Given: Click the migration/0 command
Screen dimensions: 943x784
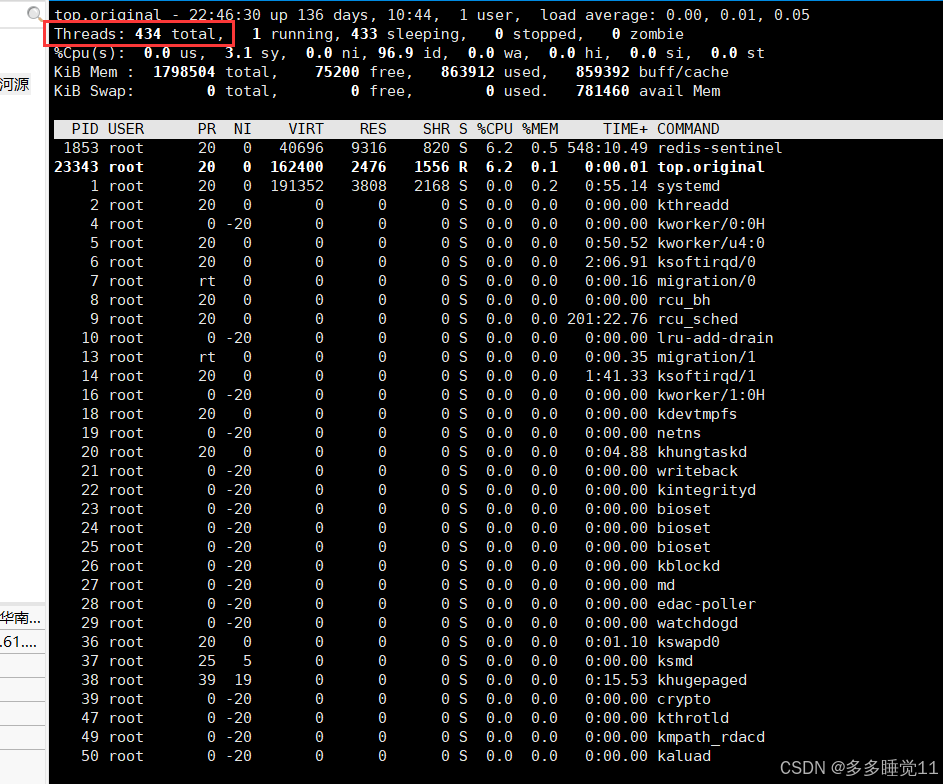Looking at the screenshot, I should (x=706, y=281).
